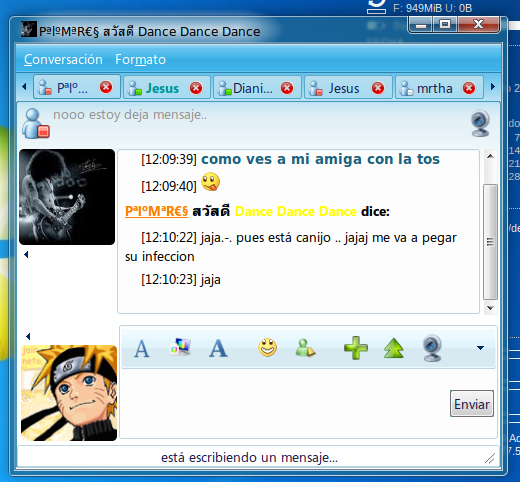The height and width of the screenshot is (482, 520).
Task: Click chat scrollbar up arrow
Action: [x=490, y=156]
